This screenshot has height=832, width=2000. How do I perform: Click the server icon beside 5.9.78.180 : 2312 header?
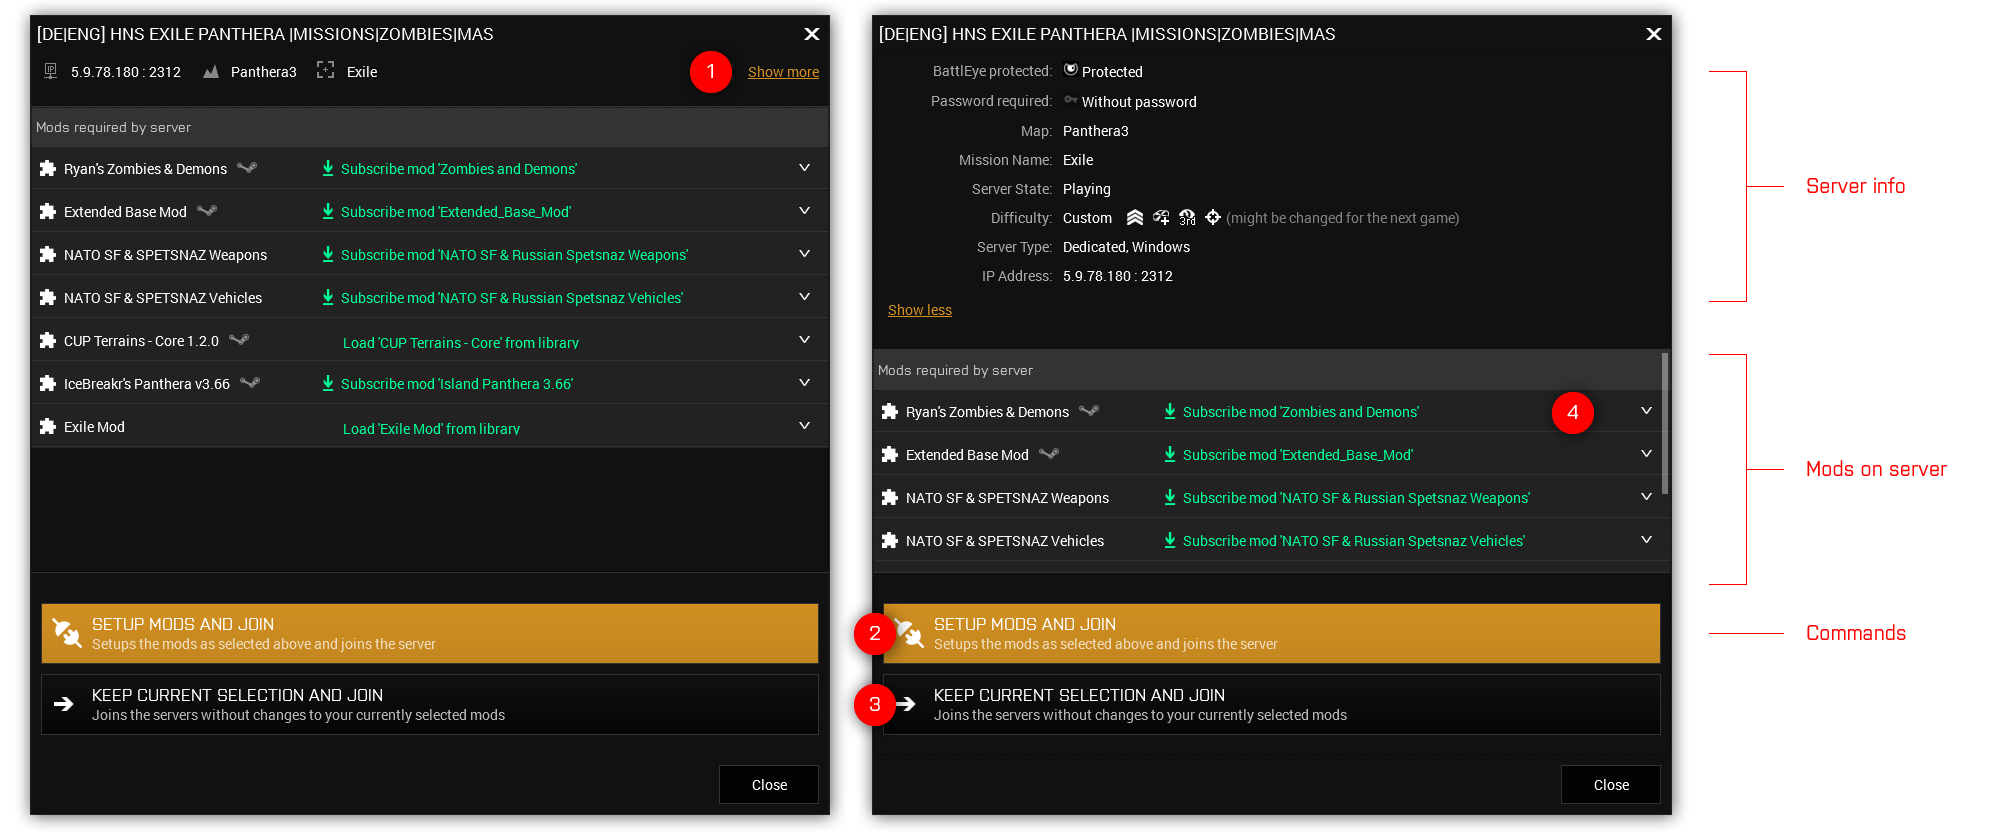pos(50,71)
